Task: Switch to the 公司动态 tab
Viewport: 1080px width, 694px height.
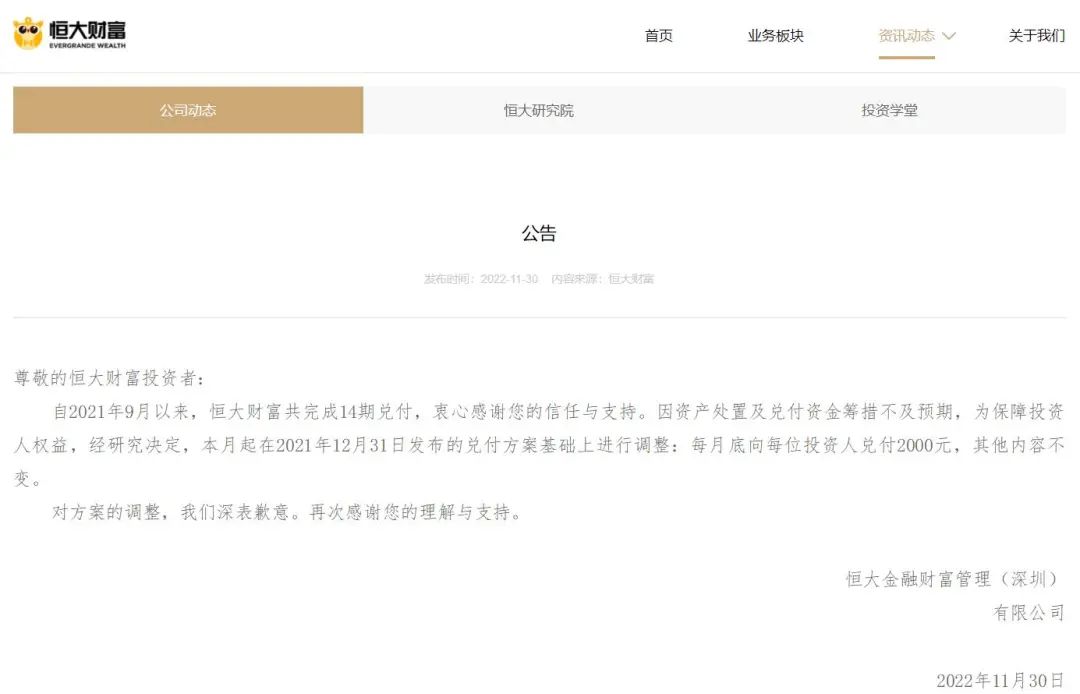Action: 188,110
